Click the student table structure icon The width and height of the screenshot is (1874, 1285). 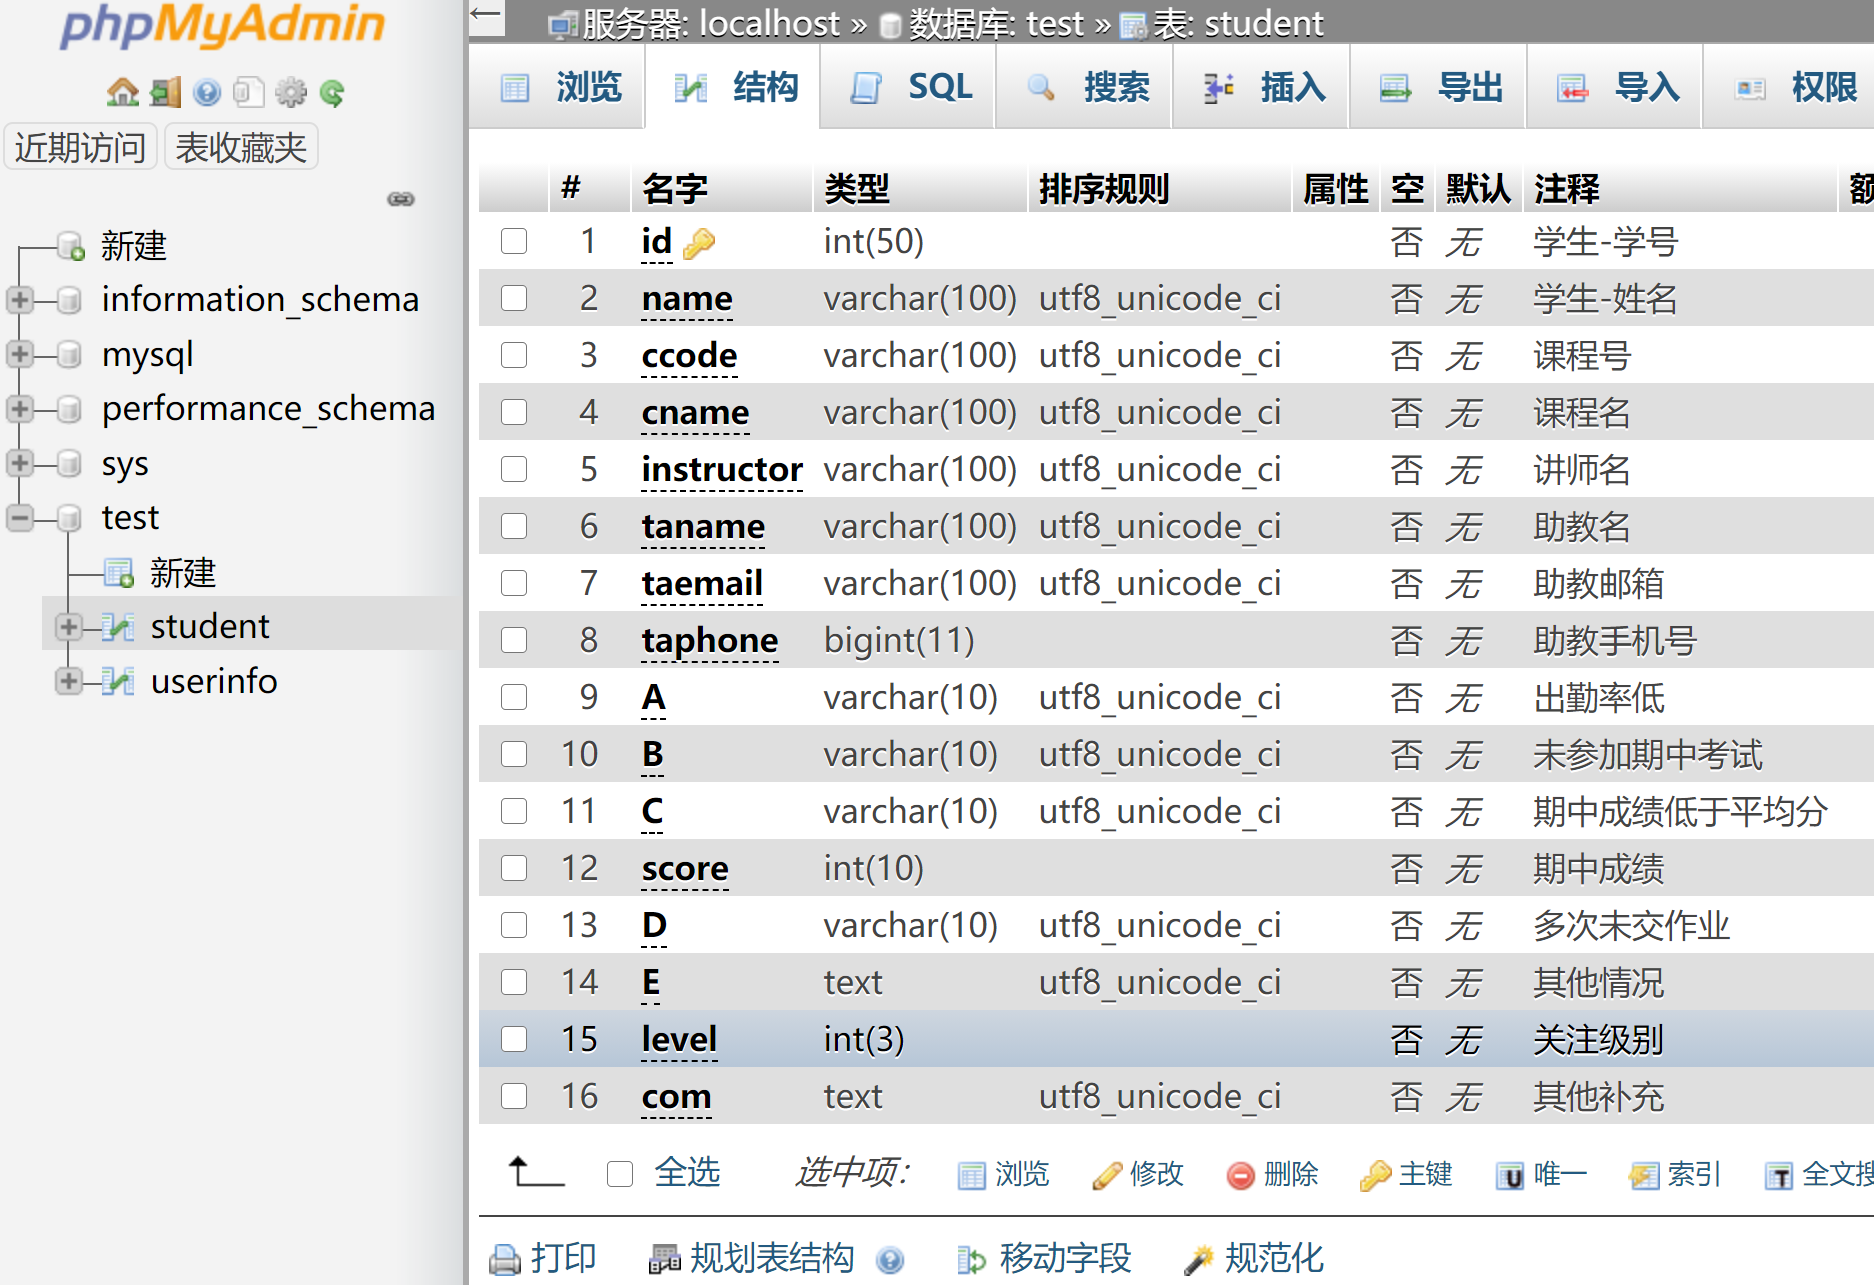tap(118, 627)
